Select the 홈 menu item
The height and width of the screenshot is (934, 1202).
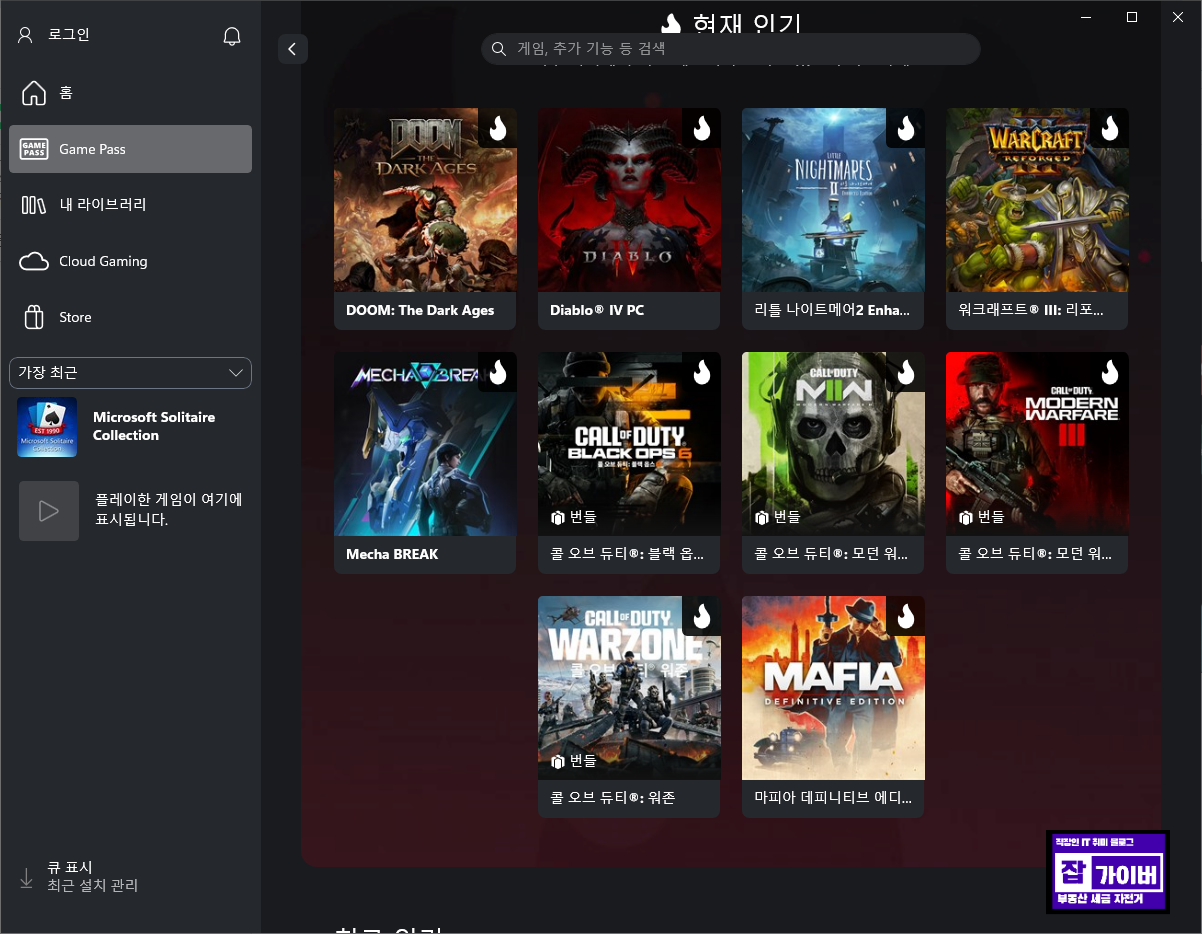pyautogui.click(x=130, y=93)
